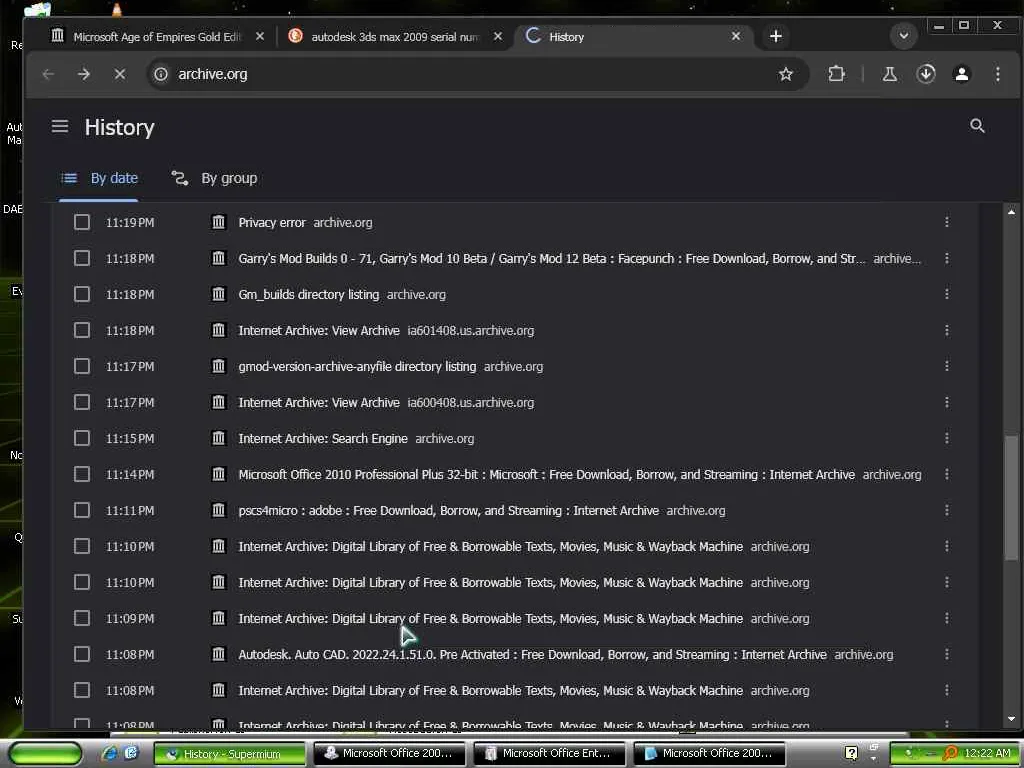Click the green Start button

44,753
